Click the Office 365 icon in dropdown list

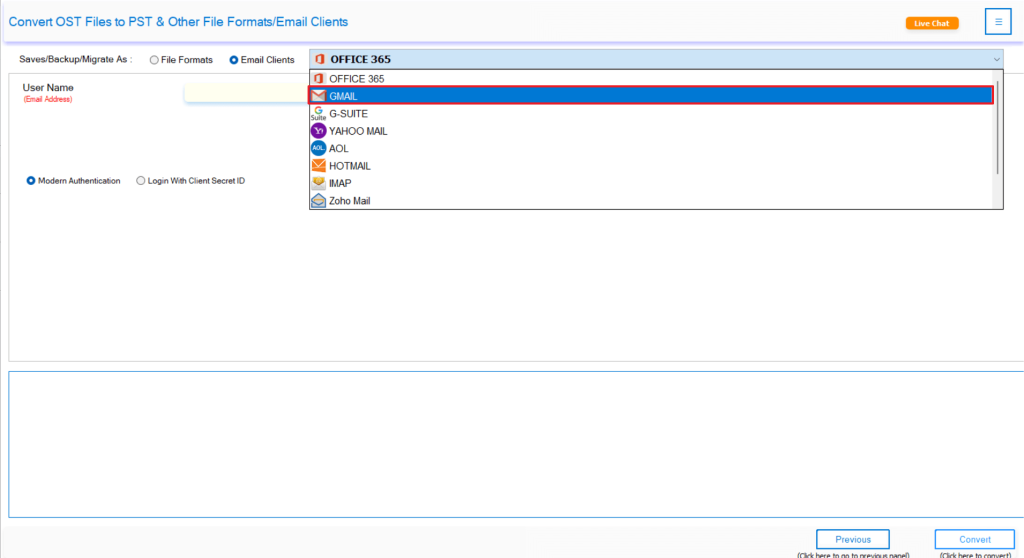(x=318, y=78)
